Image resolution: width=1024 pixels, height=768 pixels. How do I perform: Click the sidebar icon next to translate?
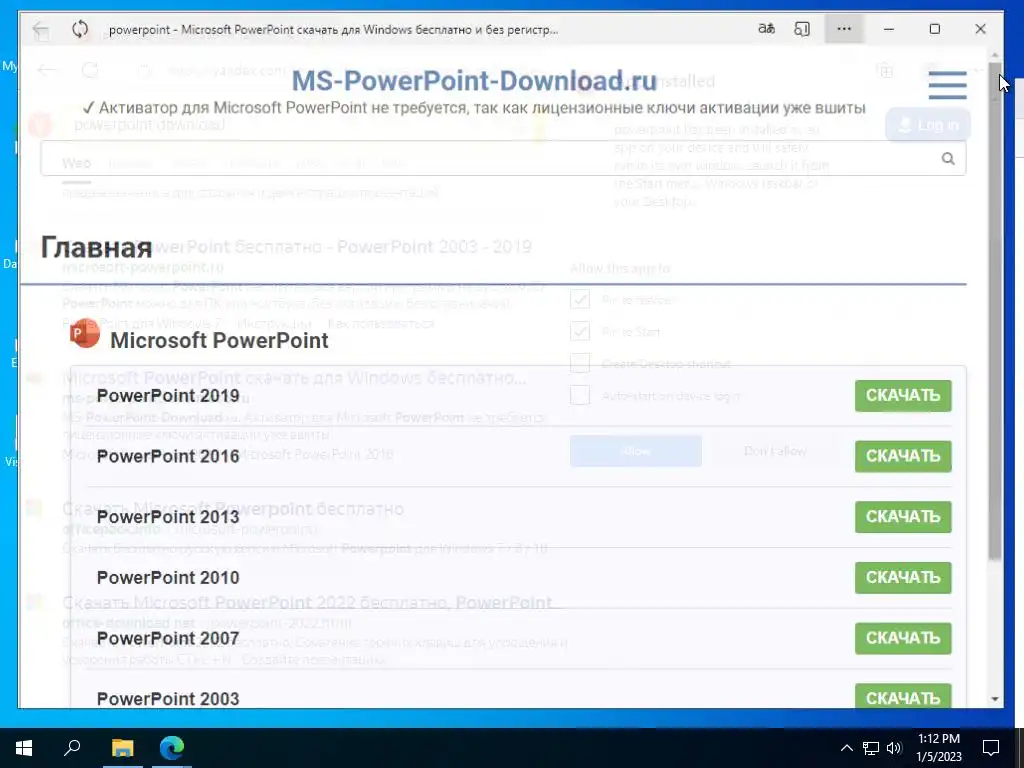(802, 29)
